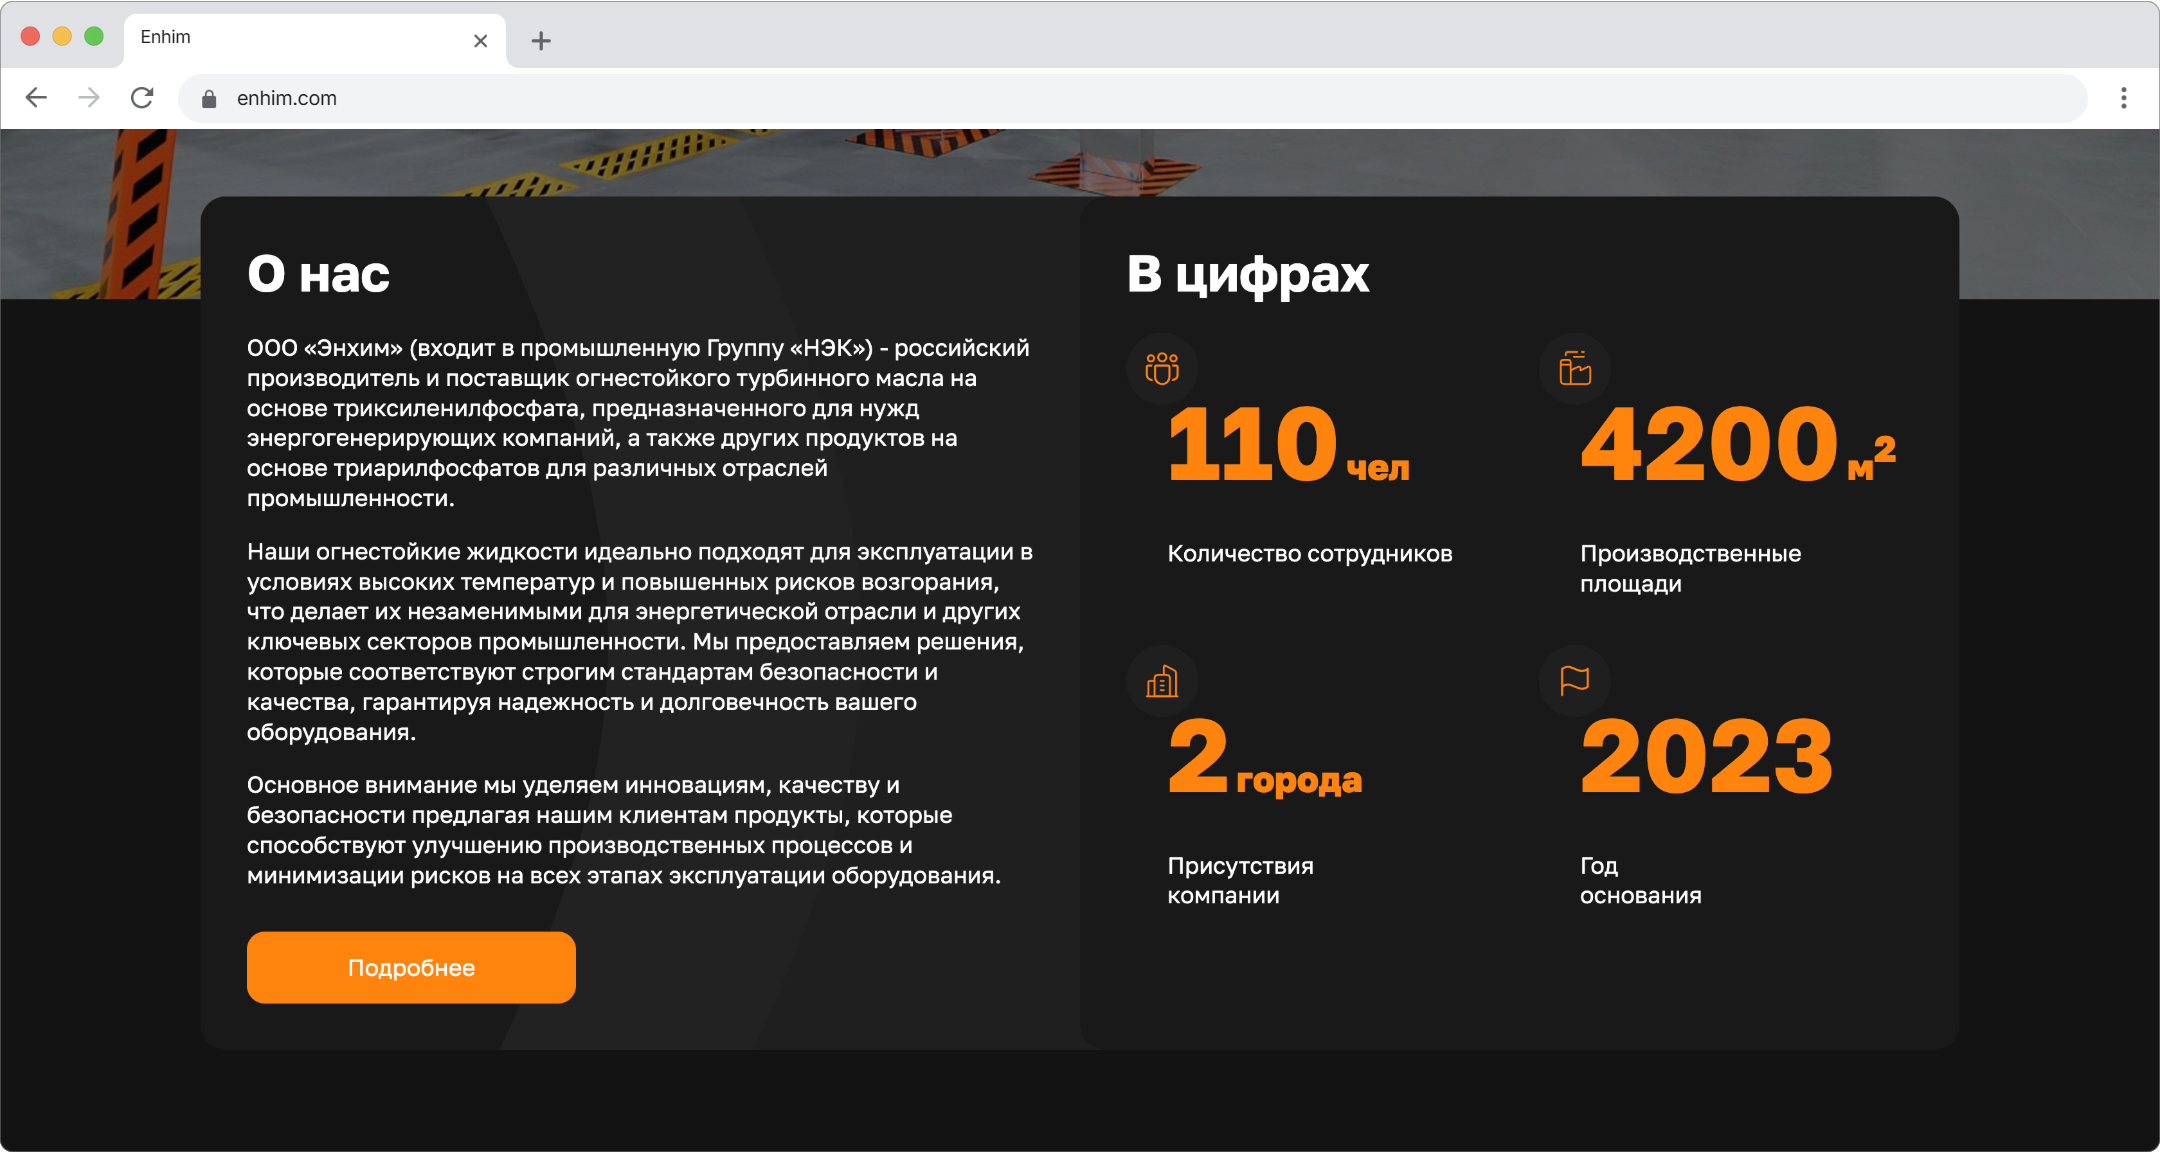Click the 2 города figure

pos(1265,757)
